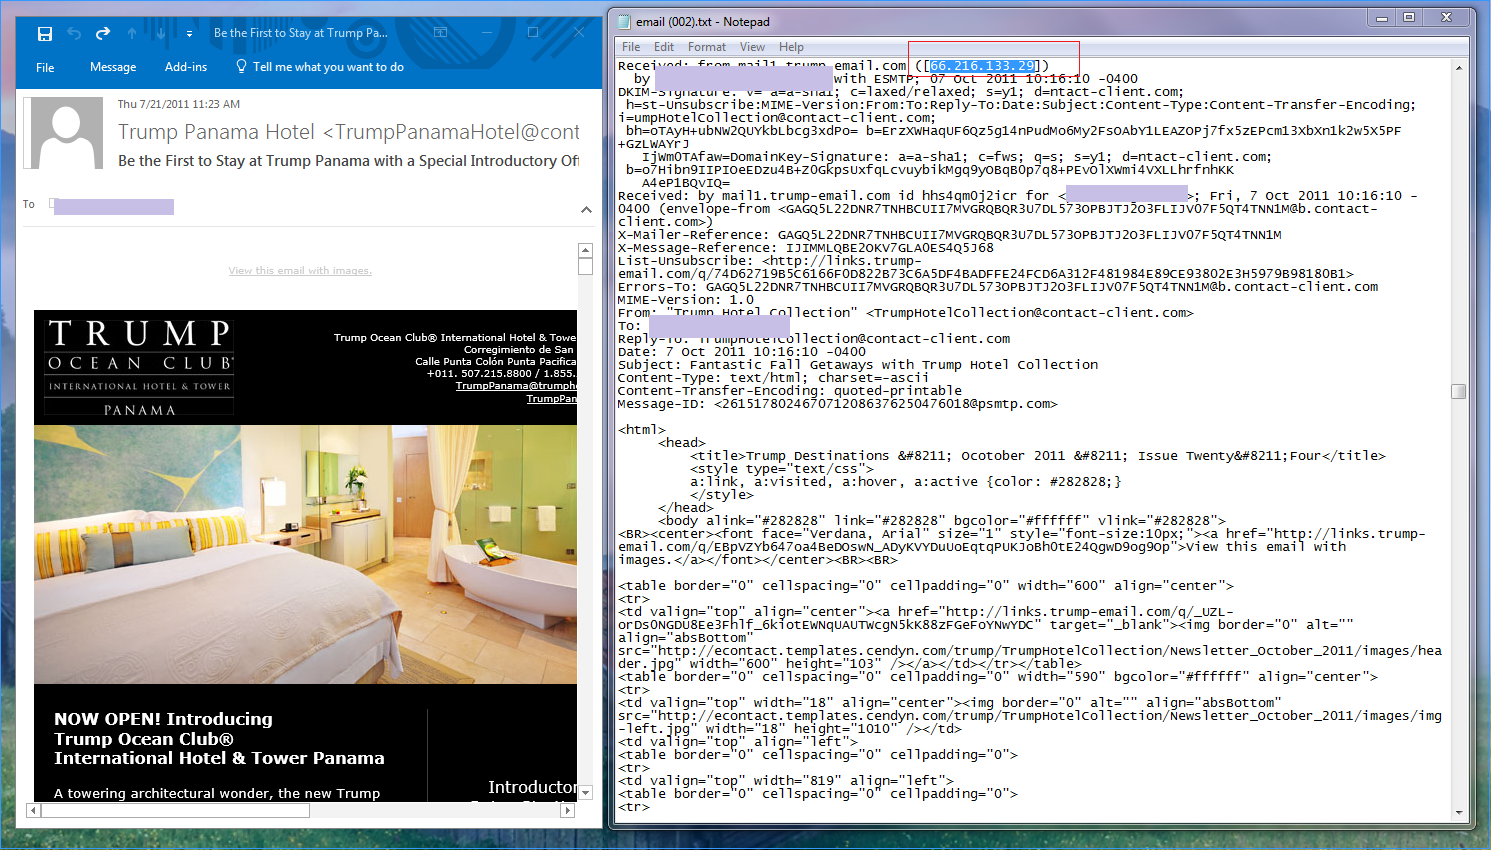Click the email body scroll down arrow
The height and width of the screenshot is (850, 1491).
[586, 793]
